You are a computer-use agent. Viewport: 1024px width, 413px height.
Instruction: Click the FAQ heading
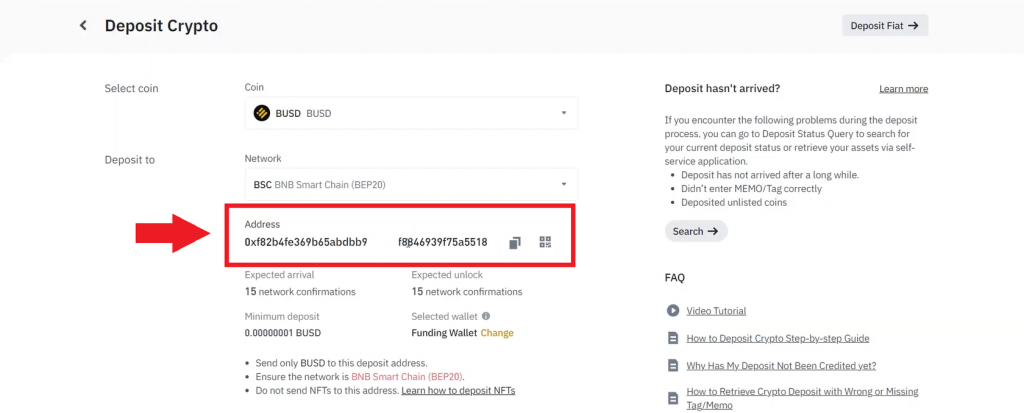675,278
